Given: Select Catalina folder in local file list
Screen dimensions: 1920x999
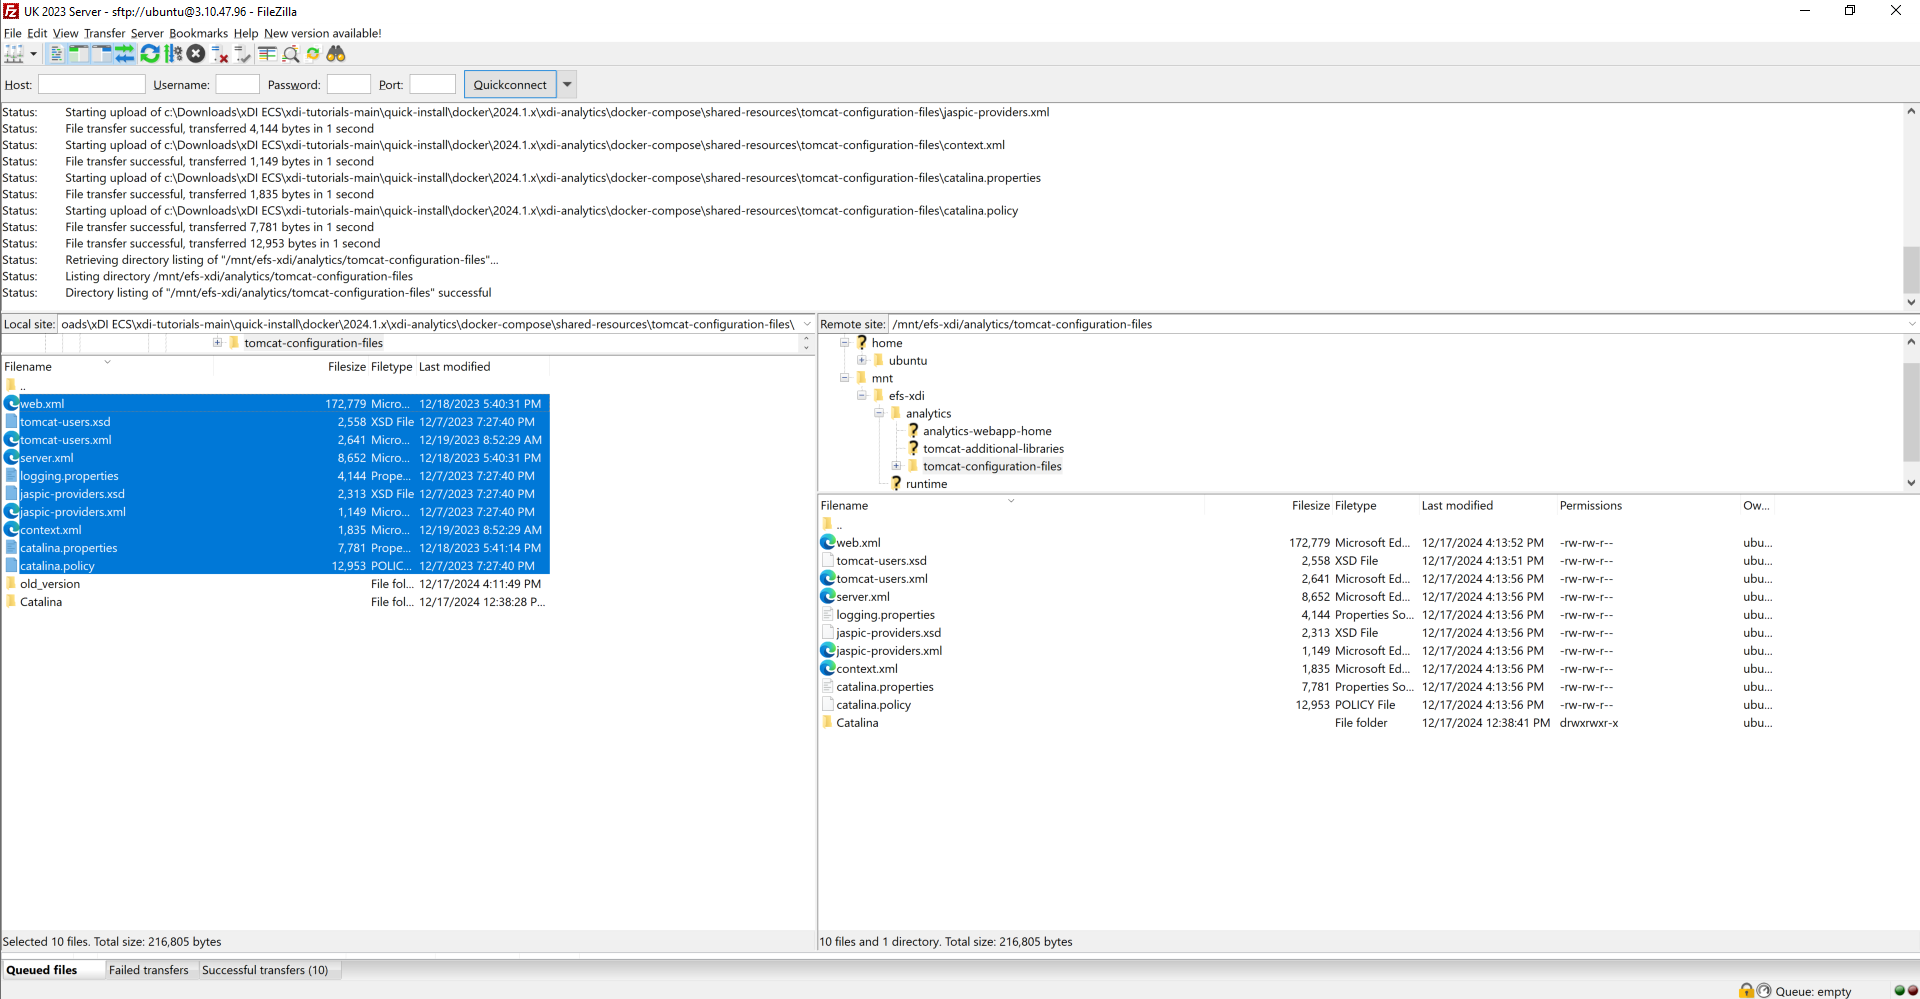Looking at the screenshot, I should click(41, 602).
